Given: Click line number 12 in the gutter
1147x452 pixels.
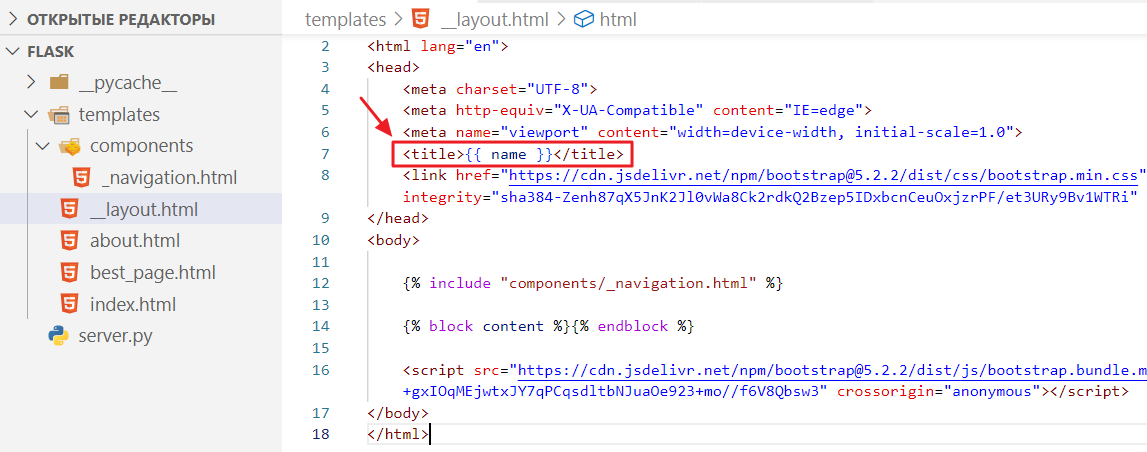Looking at the screenshot, I should (320, 283).
